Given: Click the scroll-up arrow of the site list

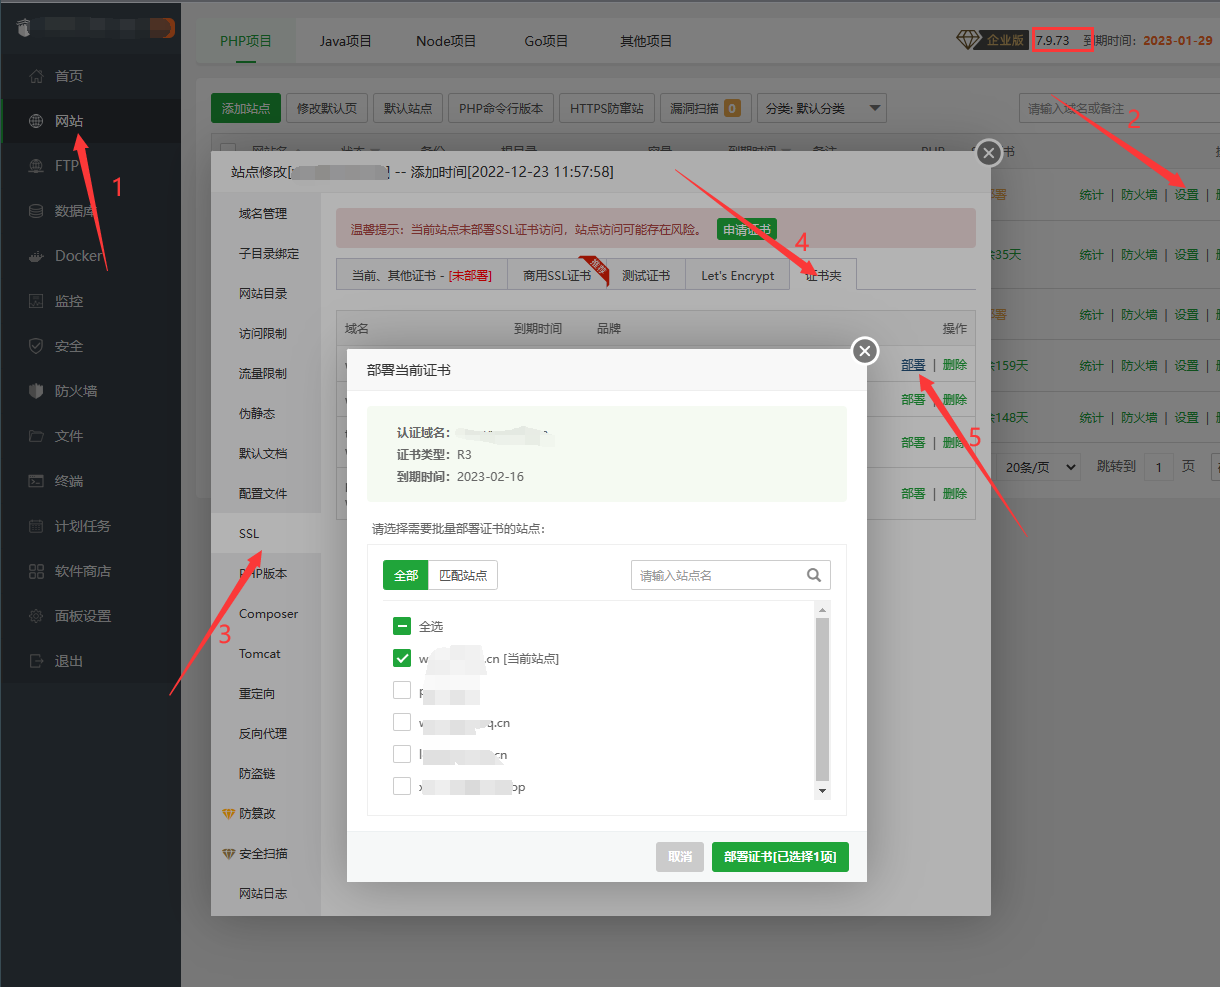Looking at the screenshot, I should 823,609.
